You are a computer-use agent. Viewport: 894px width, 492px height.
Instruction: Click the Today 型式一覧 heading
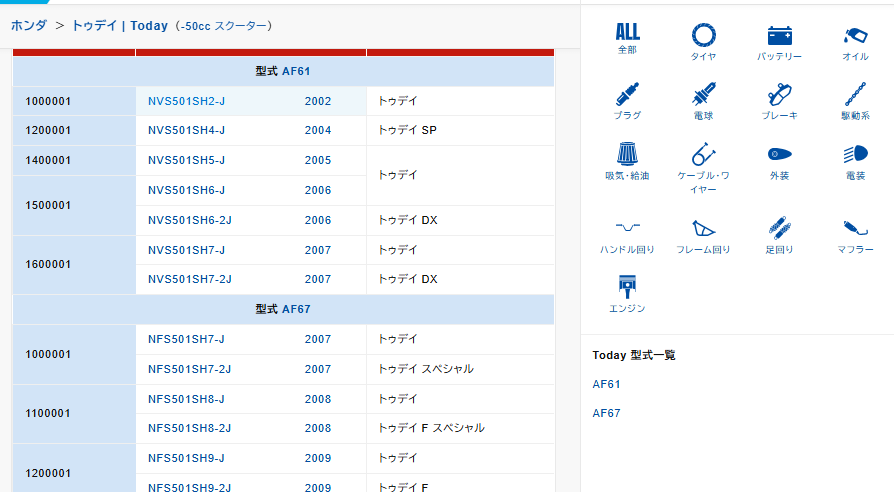pos(634,355)
